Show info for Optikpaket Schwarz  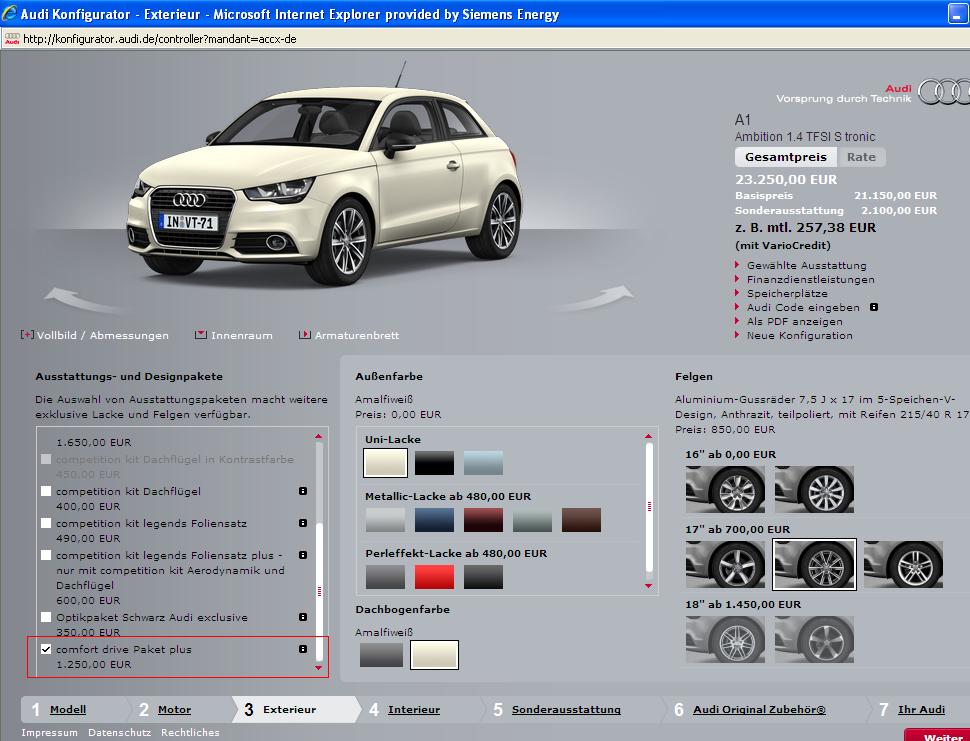303,617
